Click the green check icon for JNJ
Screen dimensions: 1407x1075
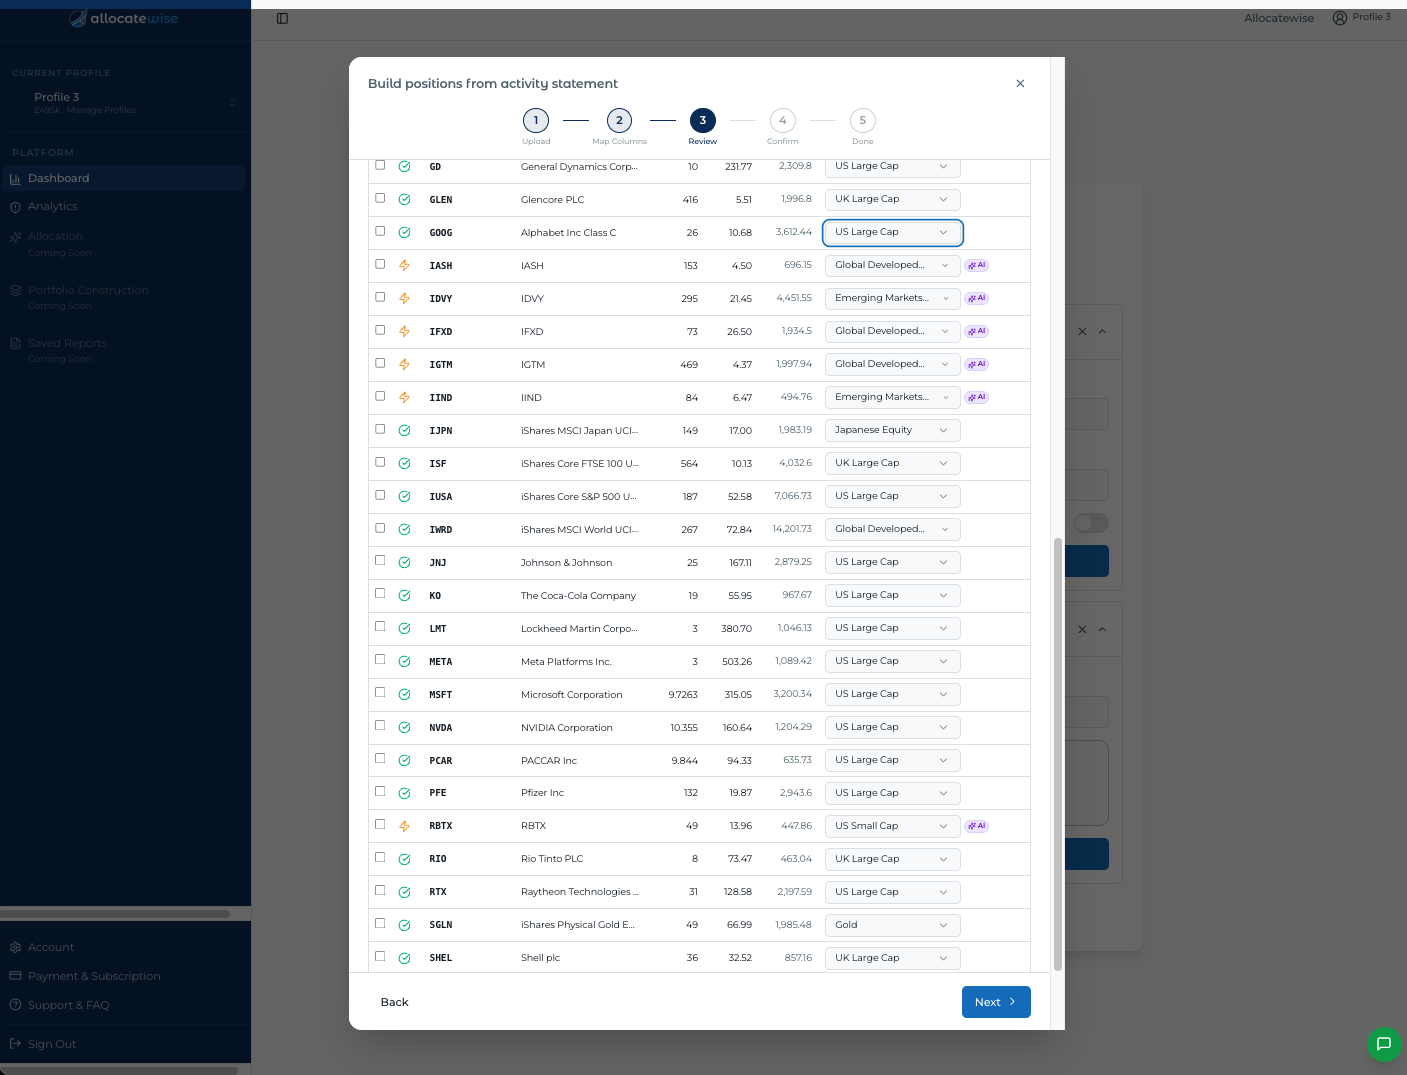coord(404,563)
